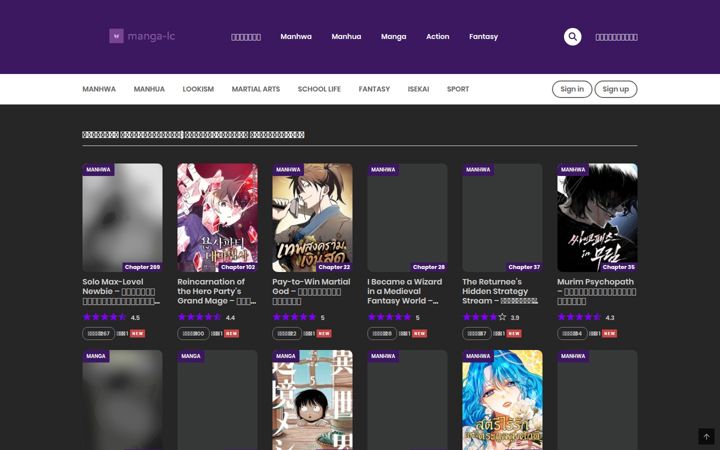Open Manga in the purple header

(x=394, y=37)
